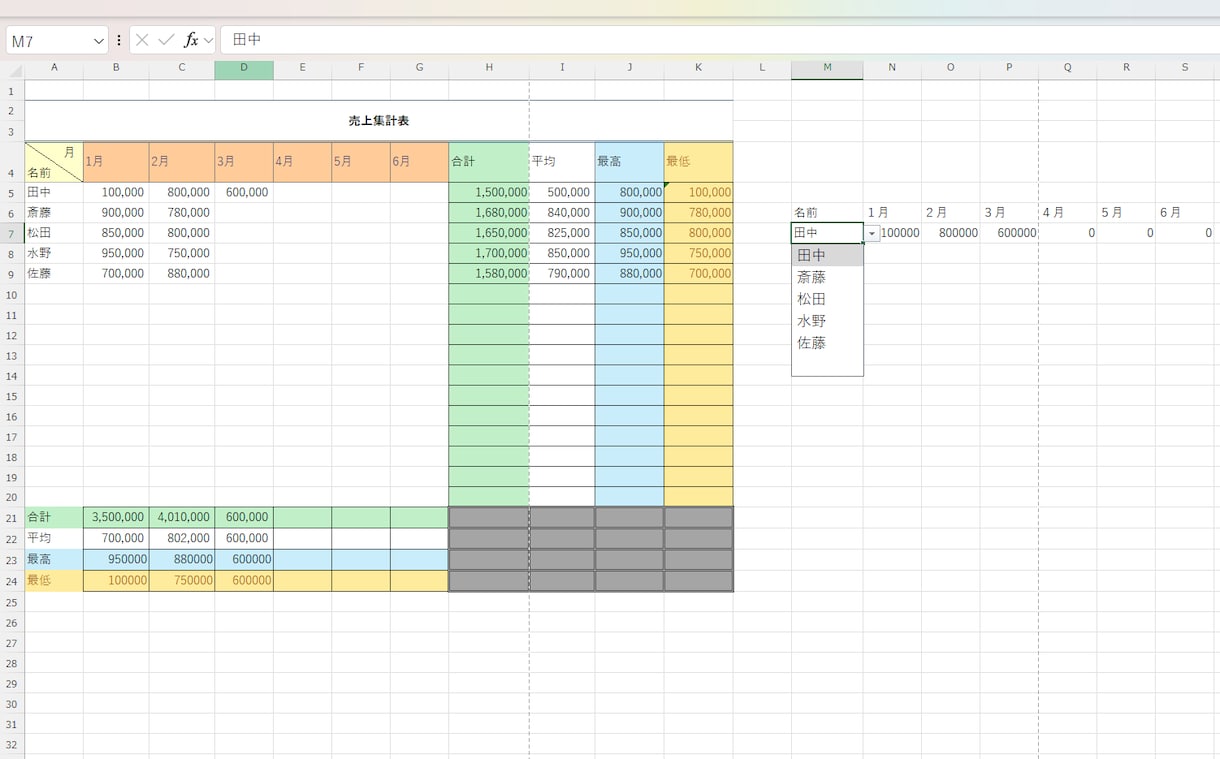The width and height of the screenshot is (1220, 759).
Task: Select 松田 in the dropdown list
Action: tap(827, 299)
